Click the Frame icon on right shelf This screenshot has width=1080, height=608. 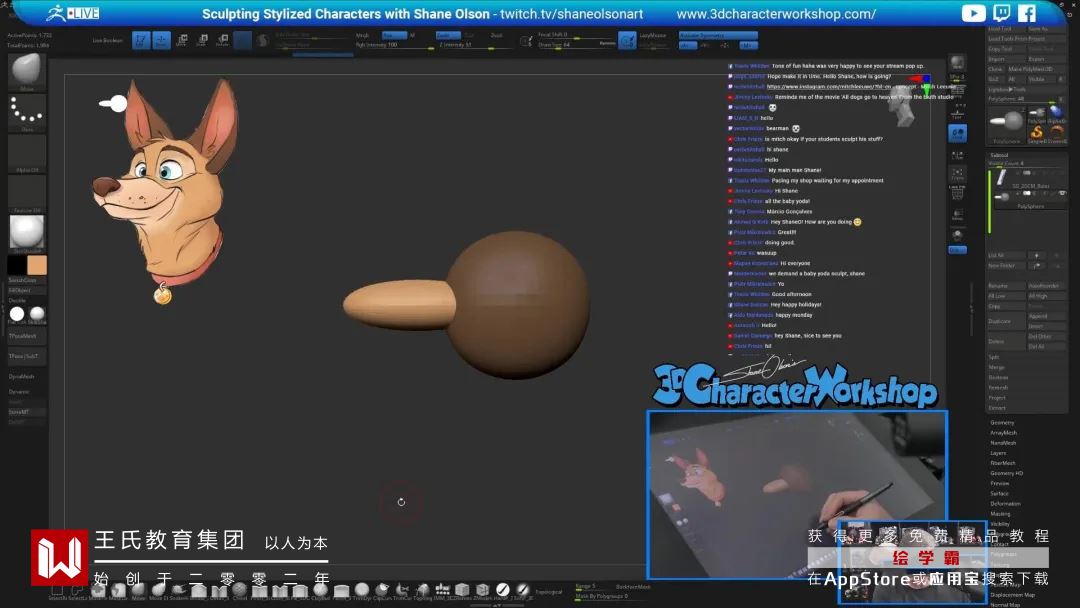click(957, 174)
